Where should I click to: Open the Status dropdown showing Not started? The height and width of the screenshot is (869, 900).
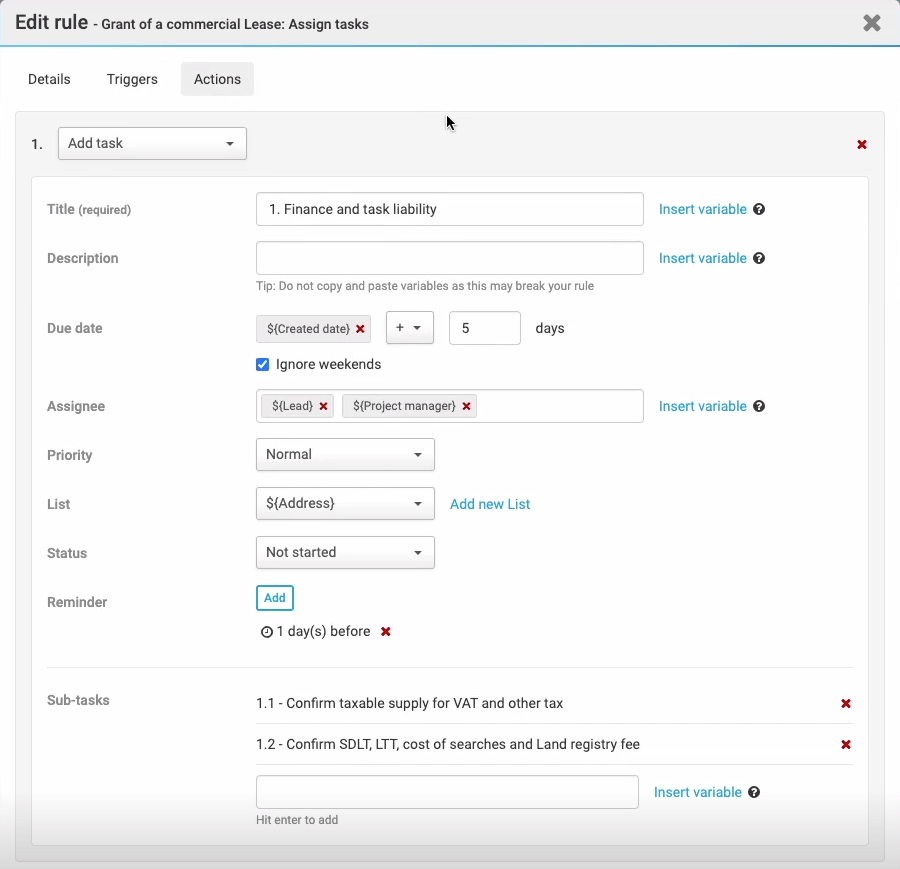(x=345, y=553)
